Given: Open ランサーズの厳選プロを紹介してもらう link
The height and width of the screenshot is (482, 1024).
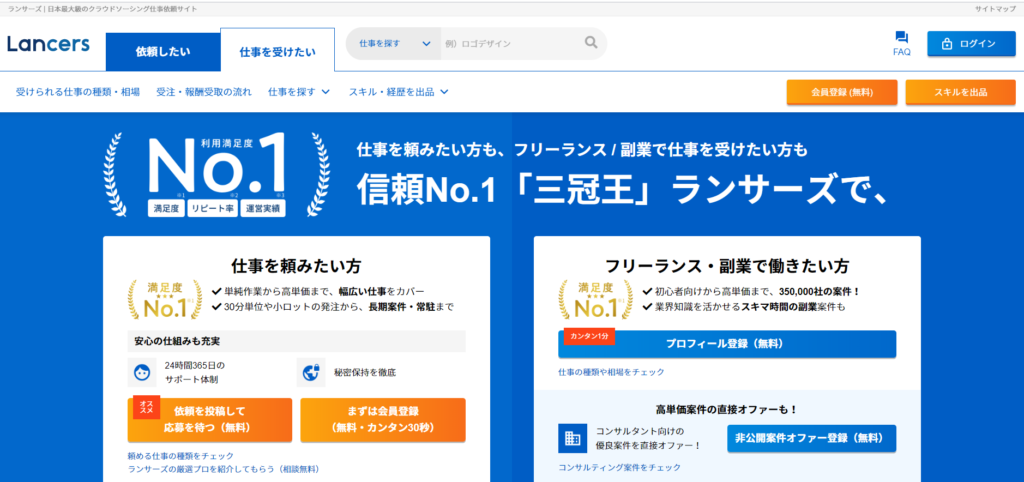Looking at the screenshot, I should pos(223,469).
